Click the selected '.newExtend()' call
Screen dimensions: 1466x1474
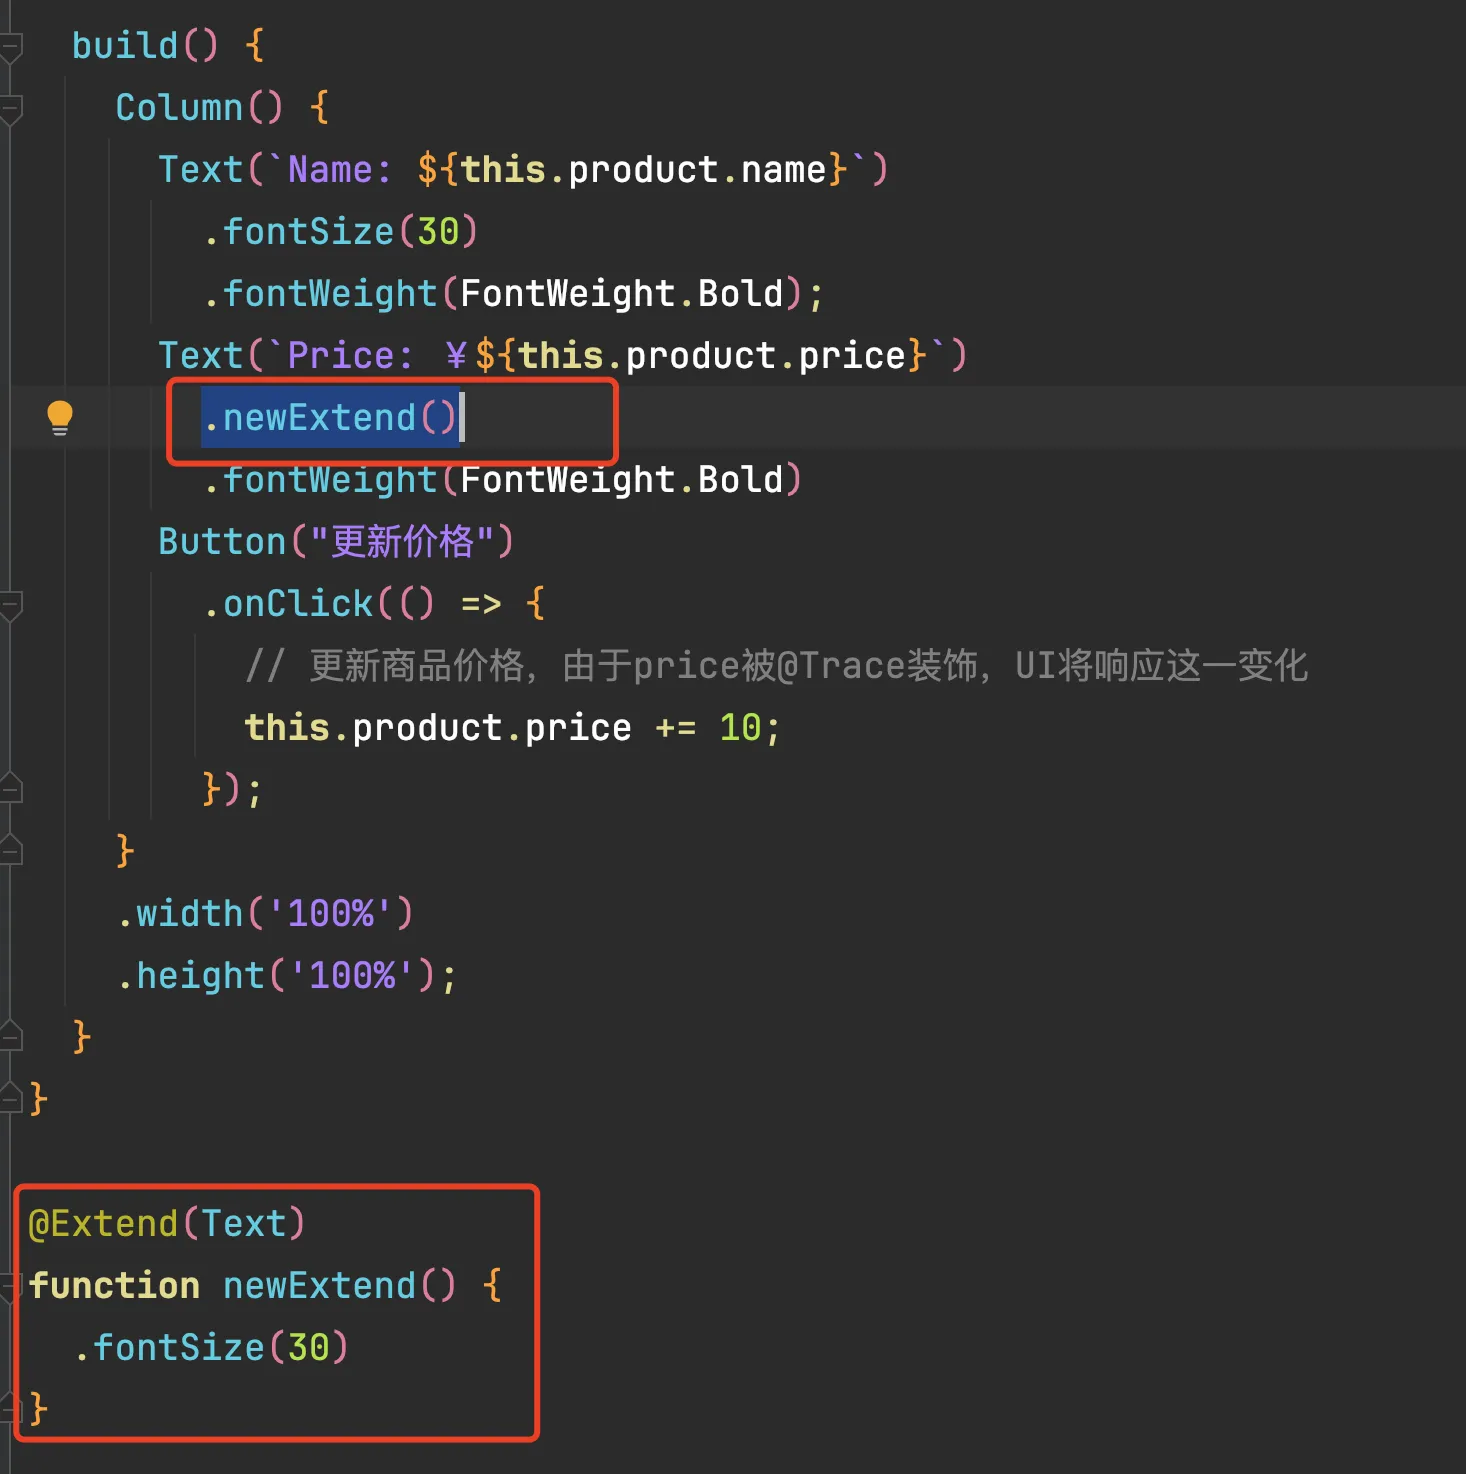tap(330, 418)
